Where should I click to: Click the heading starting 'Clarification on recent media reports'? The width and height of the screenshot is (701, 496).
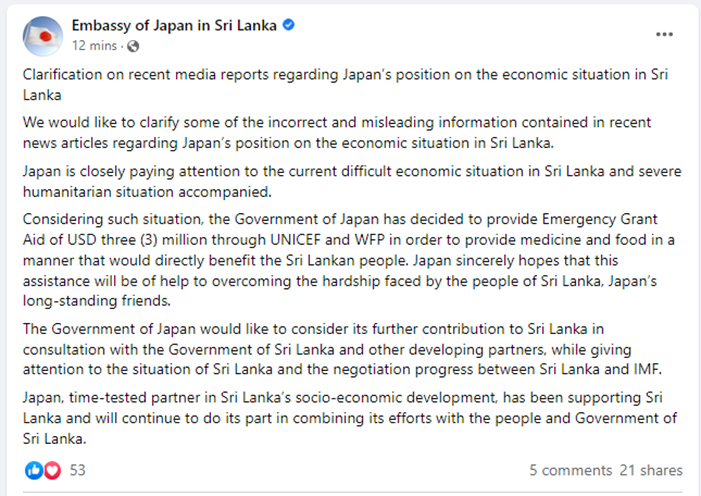point(345,85)
